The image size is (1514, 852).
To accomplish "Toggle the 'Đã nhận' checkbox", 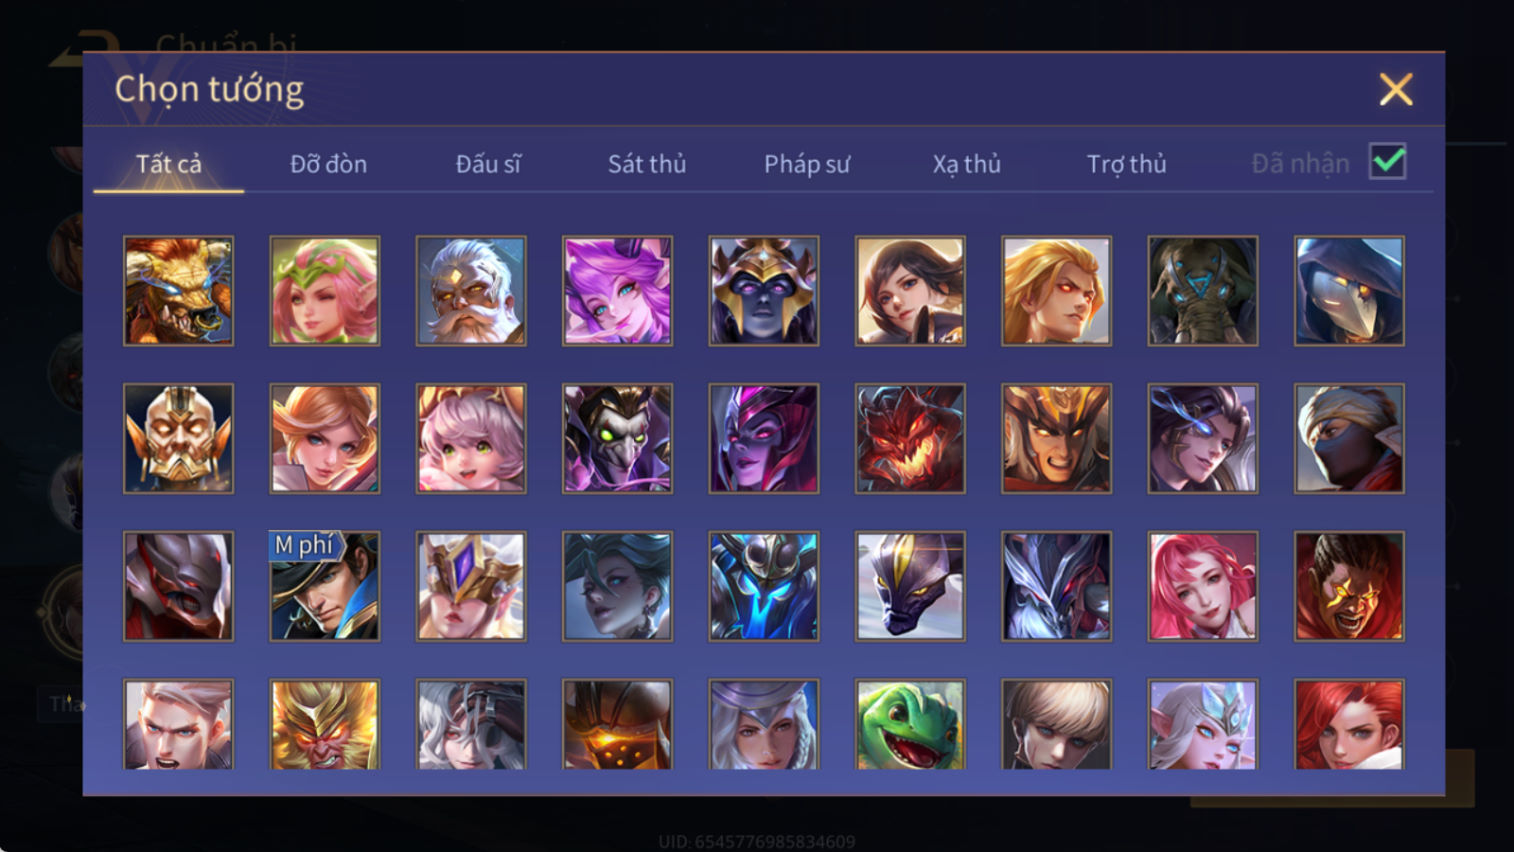I will [1388, 162].
